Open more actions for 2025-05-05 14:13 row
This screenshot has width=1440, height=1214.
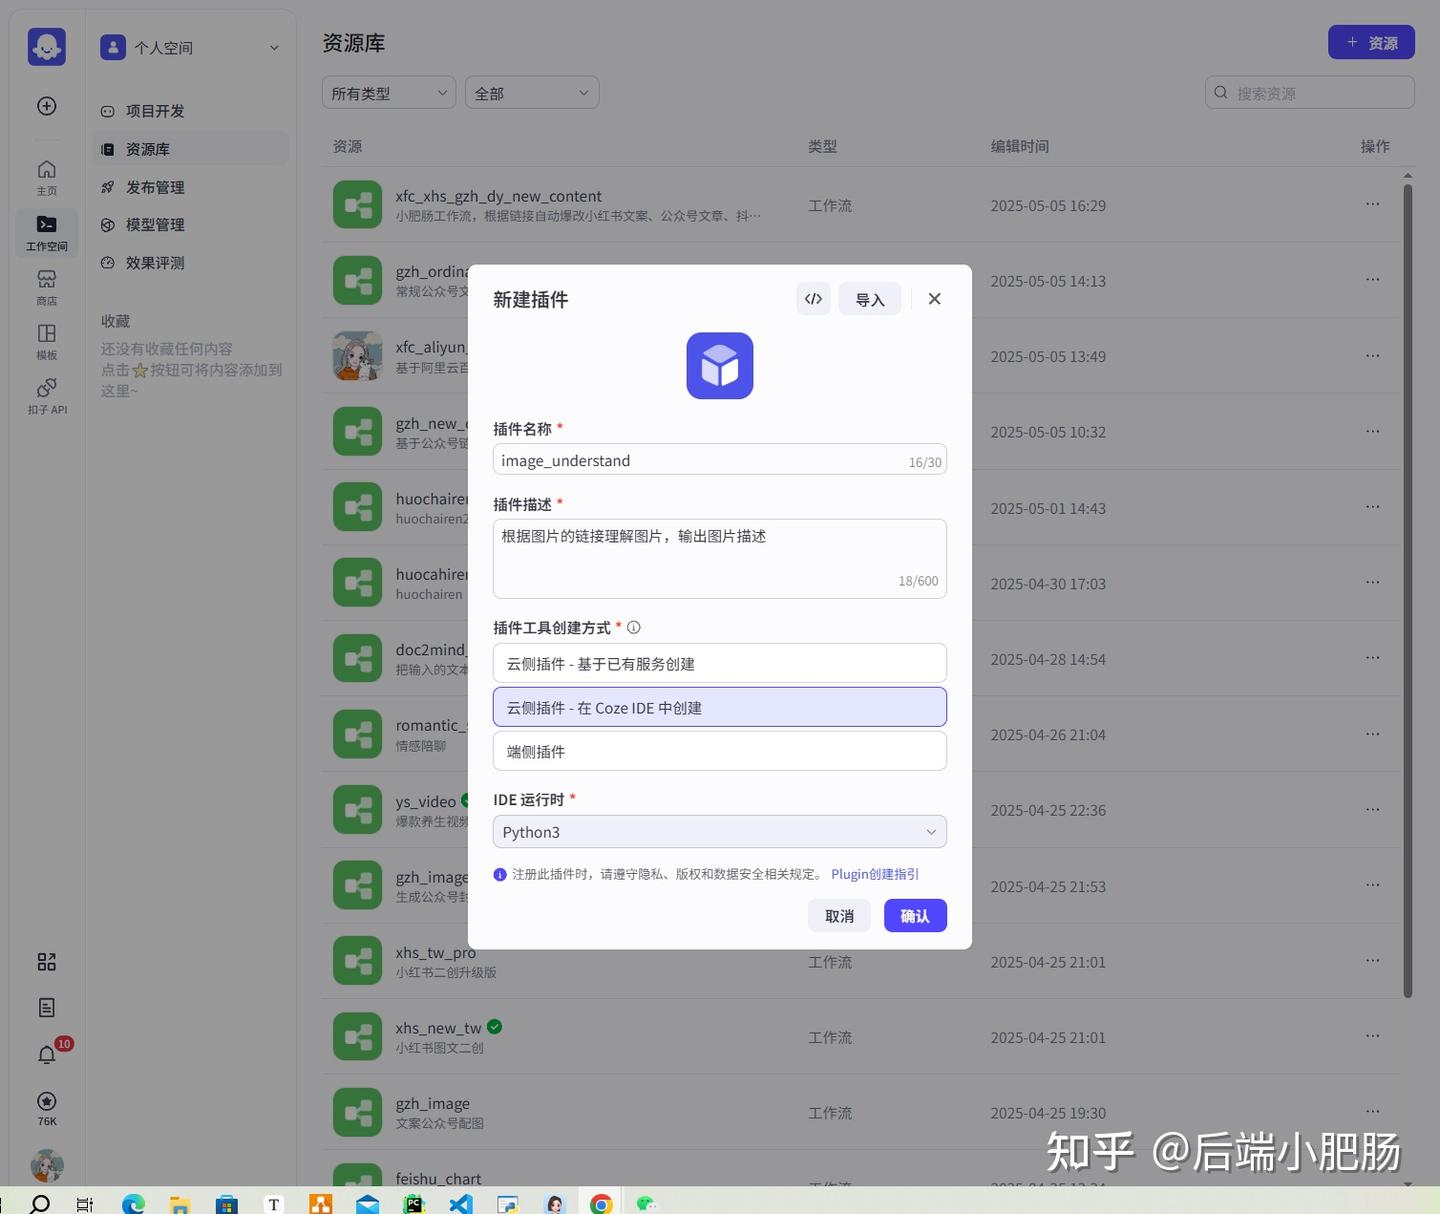[1373, 280]
